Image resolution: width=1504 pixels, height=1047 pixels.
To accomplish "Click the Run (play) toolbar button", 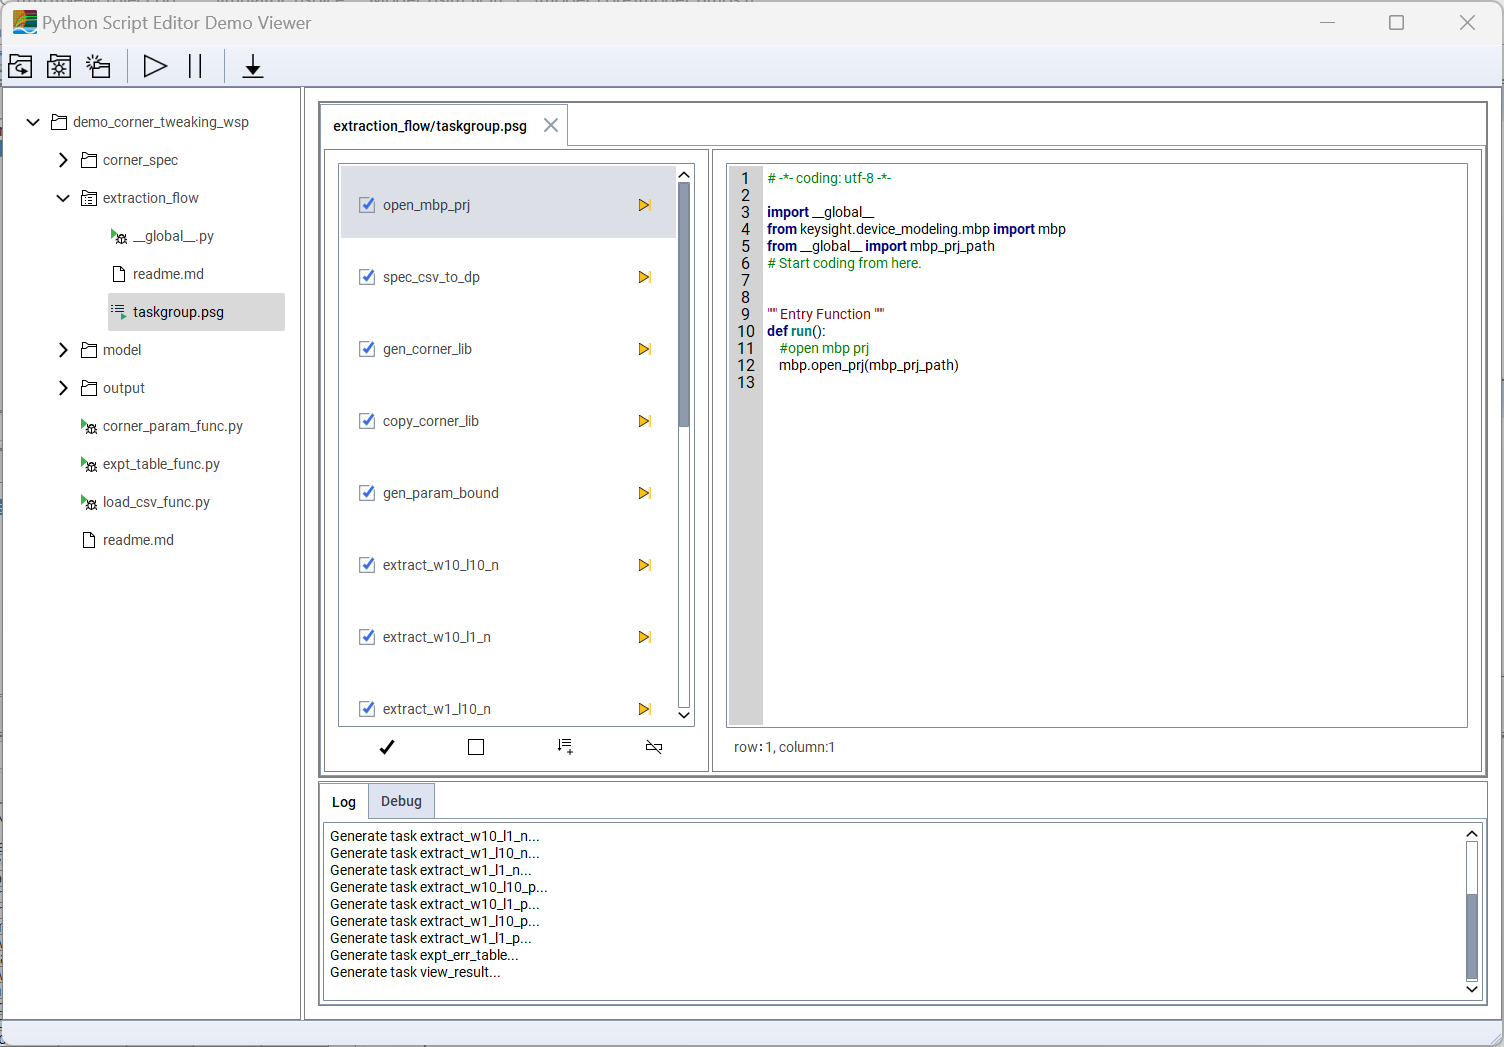I will pos(155,67).
